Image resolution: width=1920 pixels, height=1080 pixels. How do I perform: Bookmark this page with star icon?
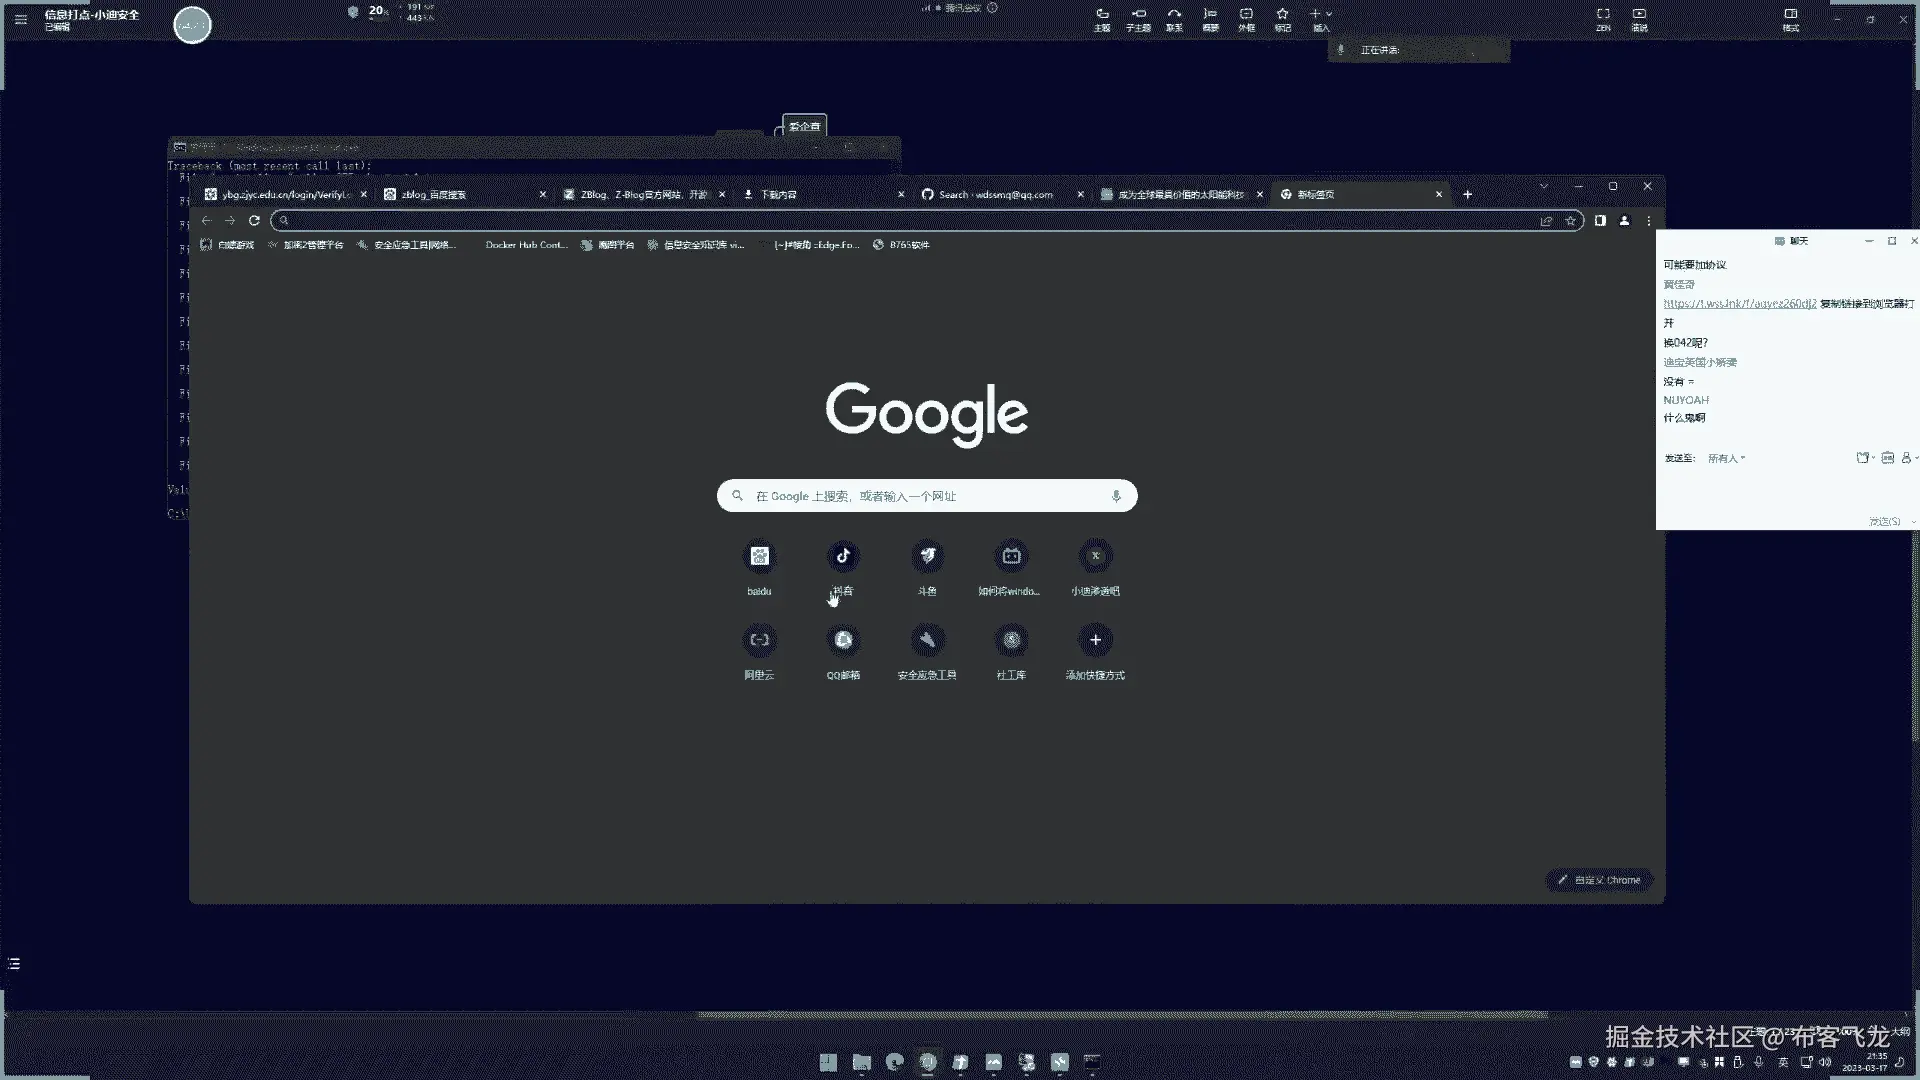(x=1570, y=220)
